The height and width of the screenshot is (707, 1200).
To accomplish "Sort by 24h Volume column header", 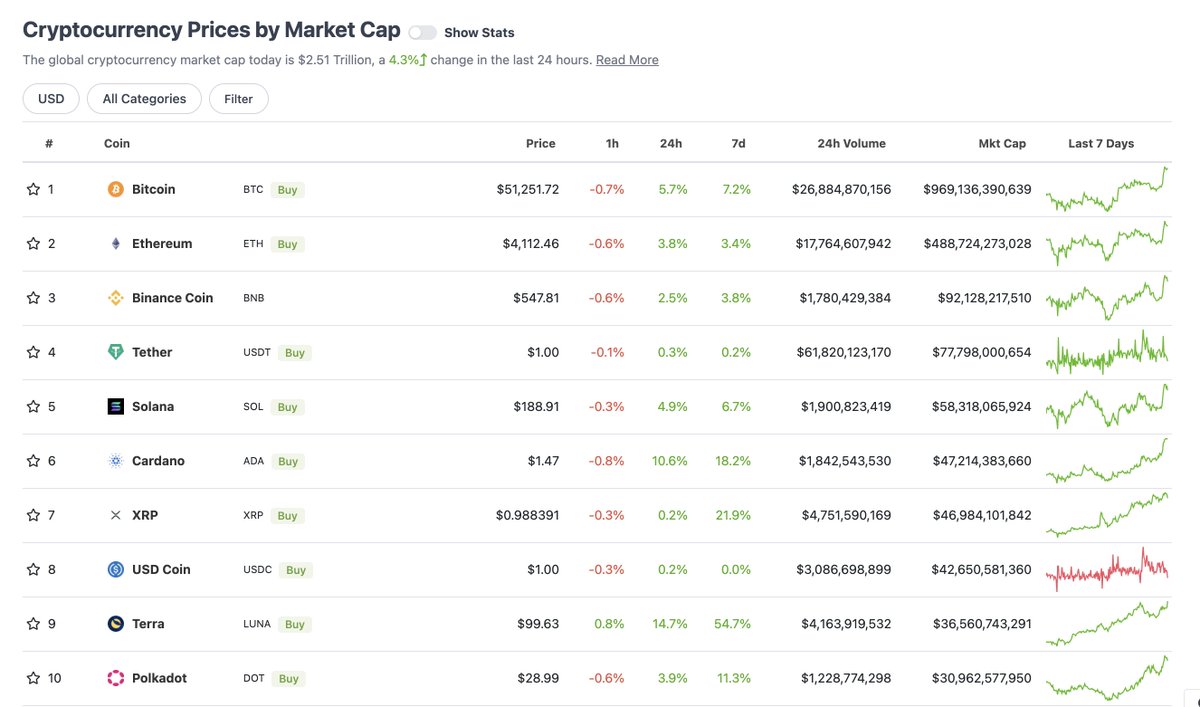I will (x=851, y=143).
